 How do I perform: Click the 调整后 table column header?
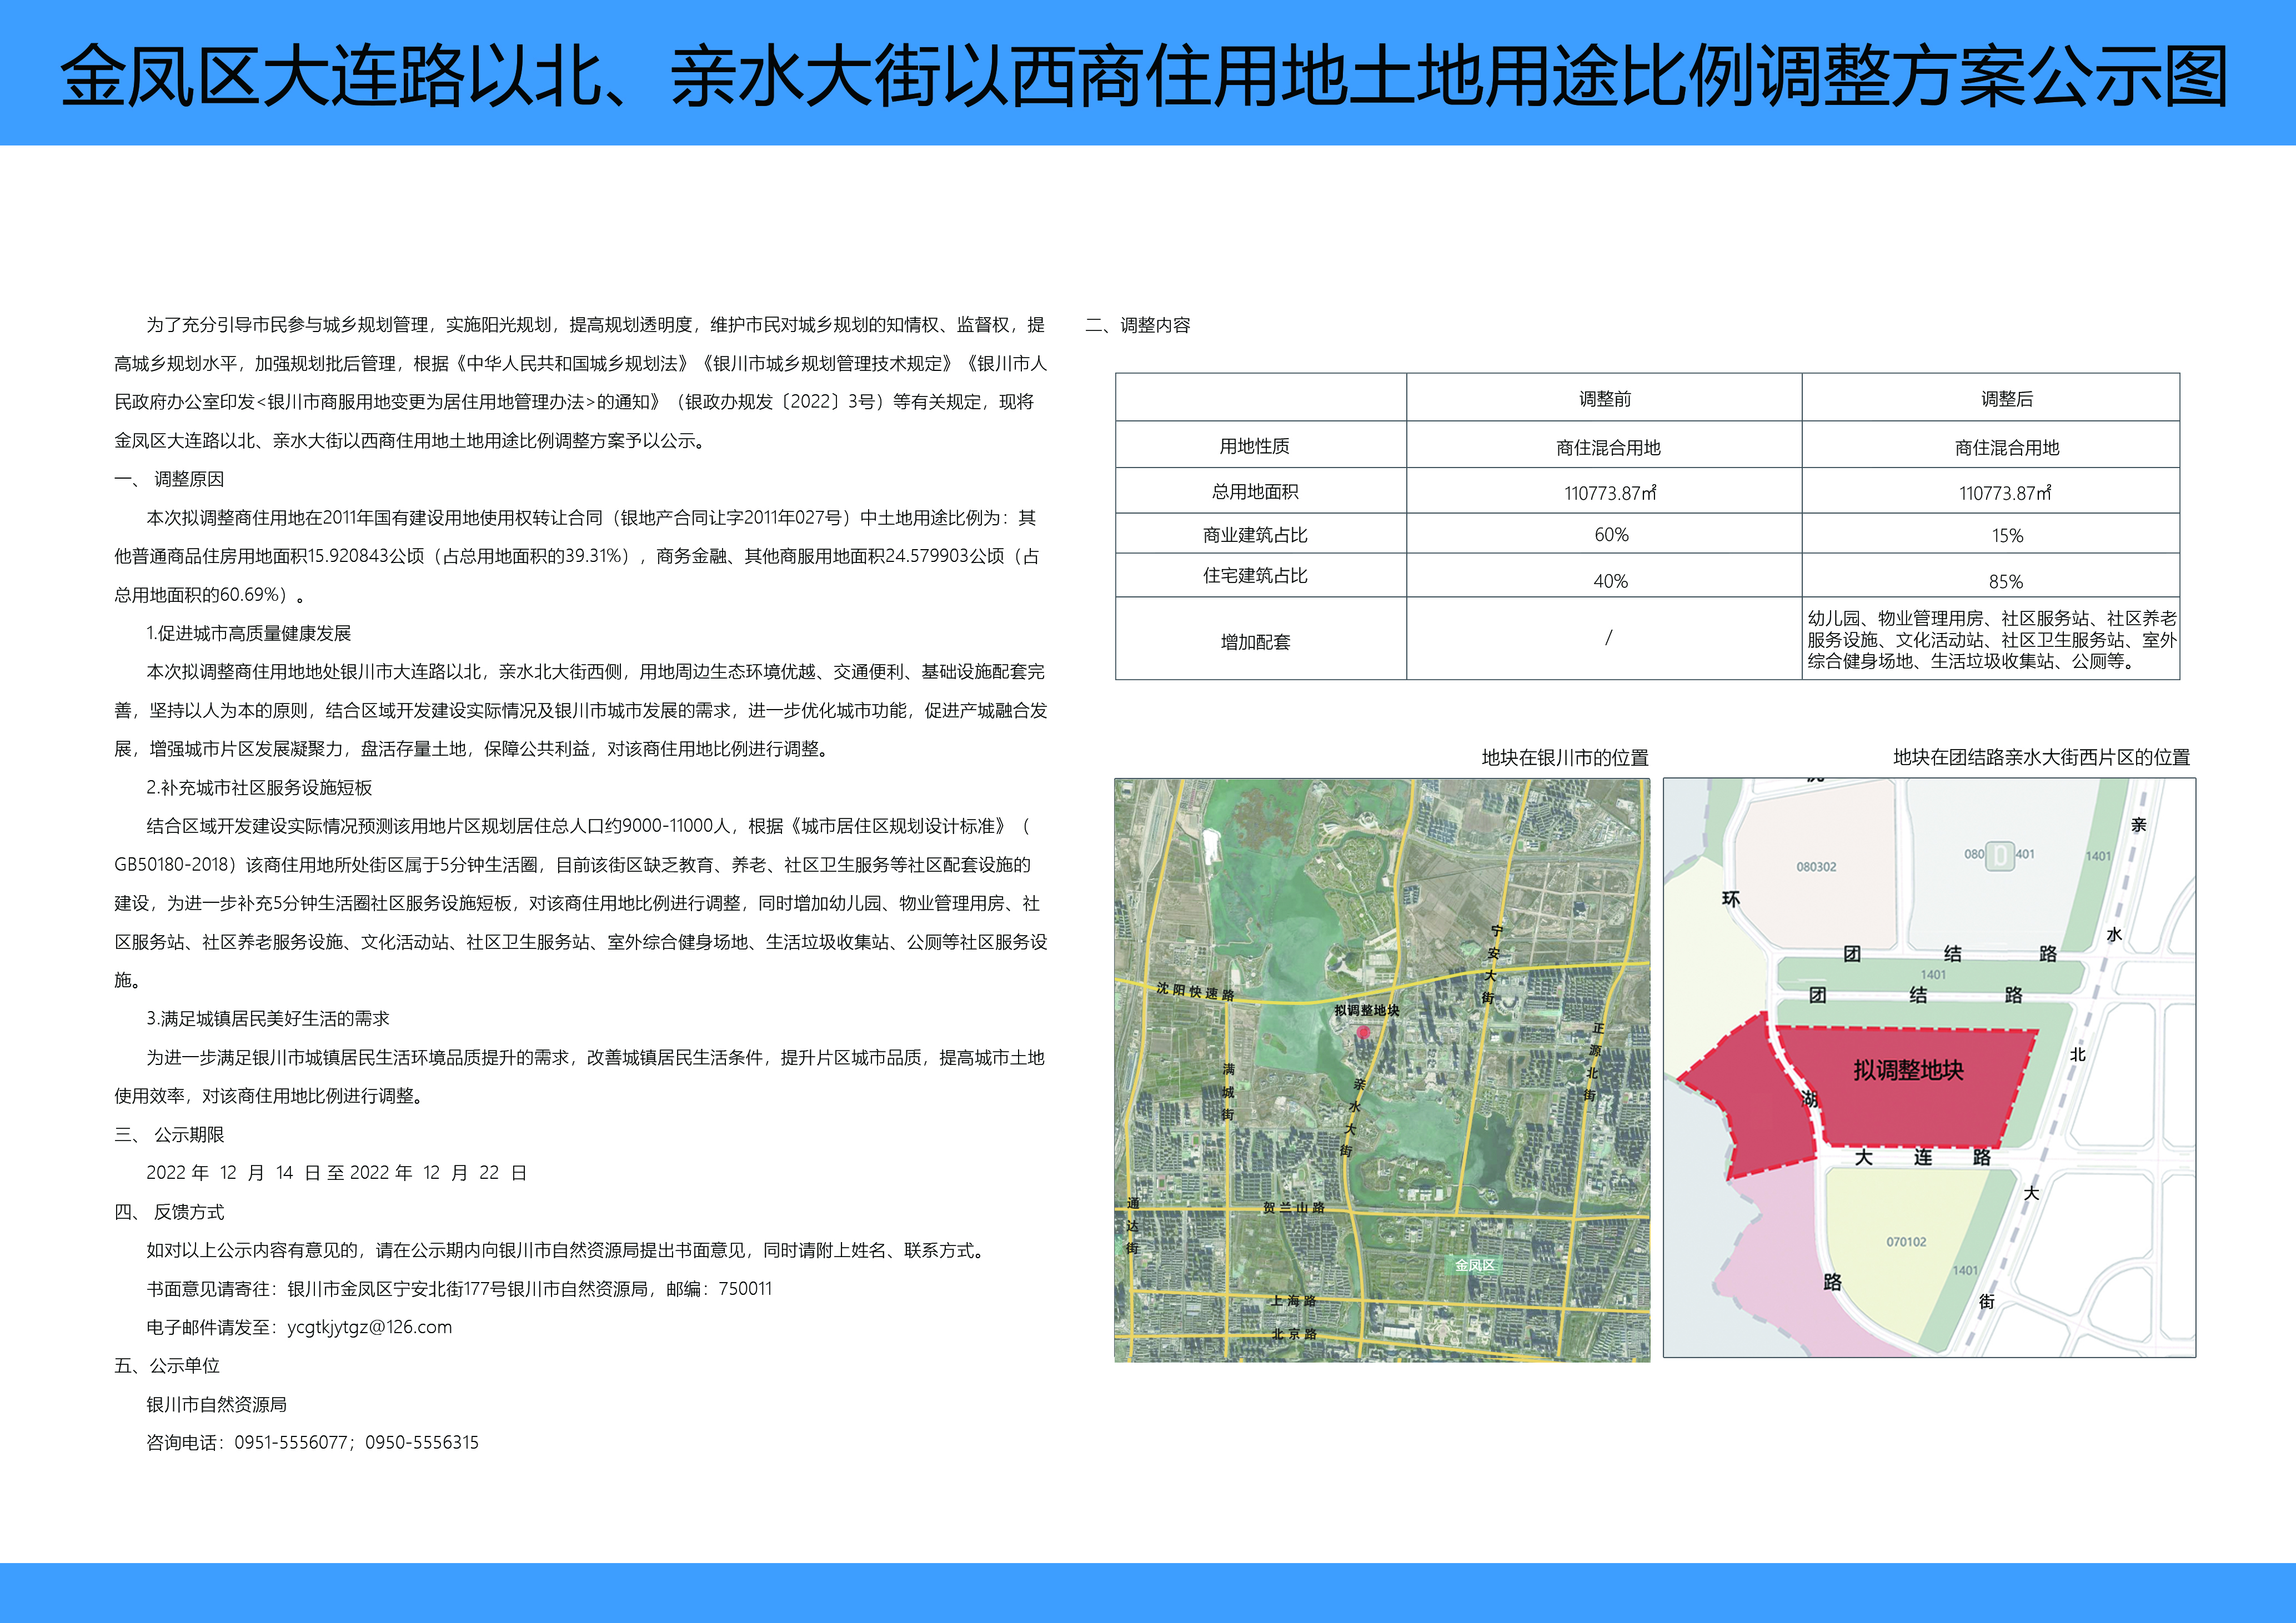2006,399
